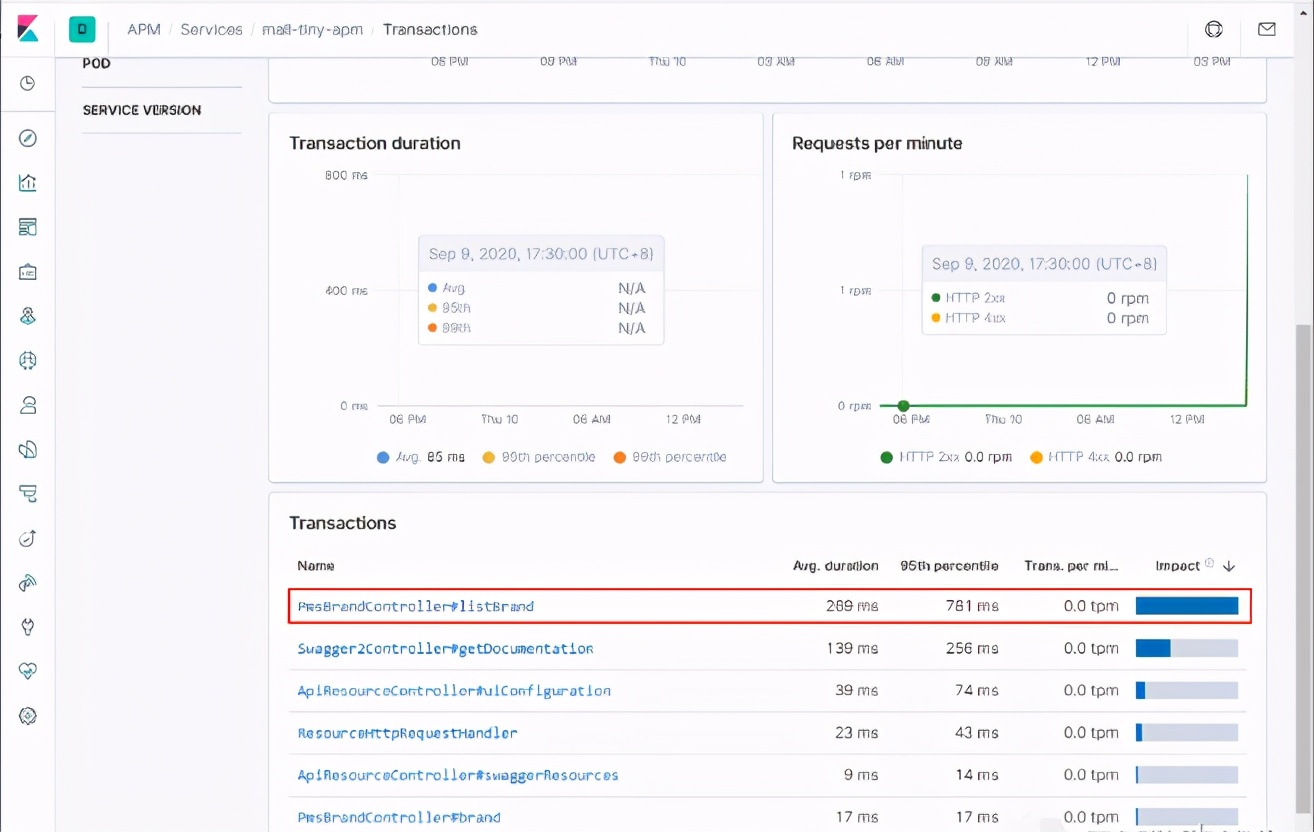Click the green space avatar in header
This screenshot has height=832, width=1314.
pos(81,30)
